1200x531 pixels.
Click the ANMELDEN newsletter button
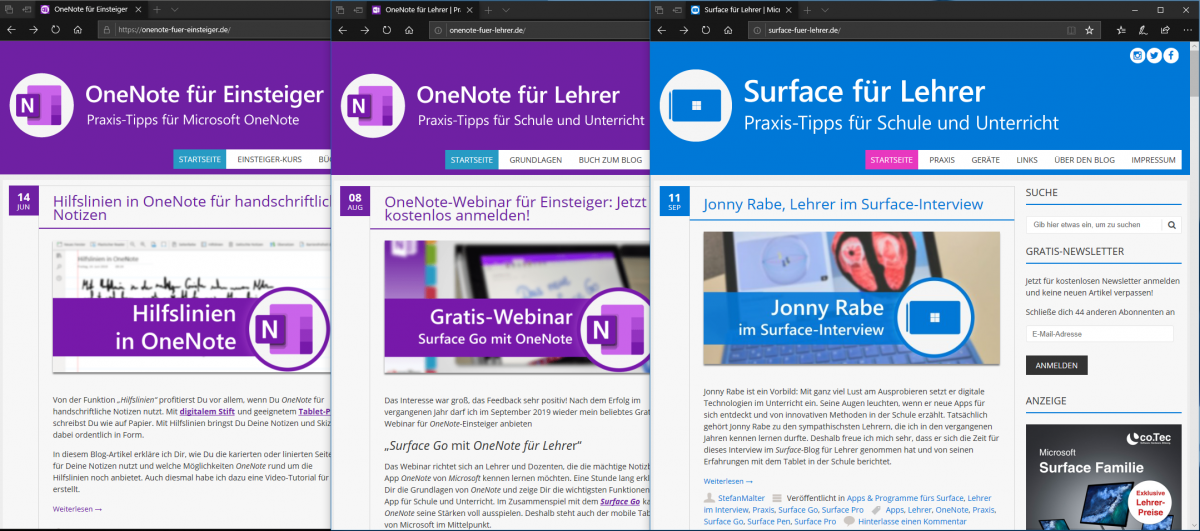(1056, 365)
